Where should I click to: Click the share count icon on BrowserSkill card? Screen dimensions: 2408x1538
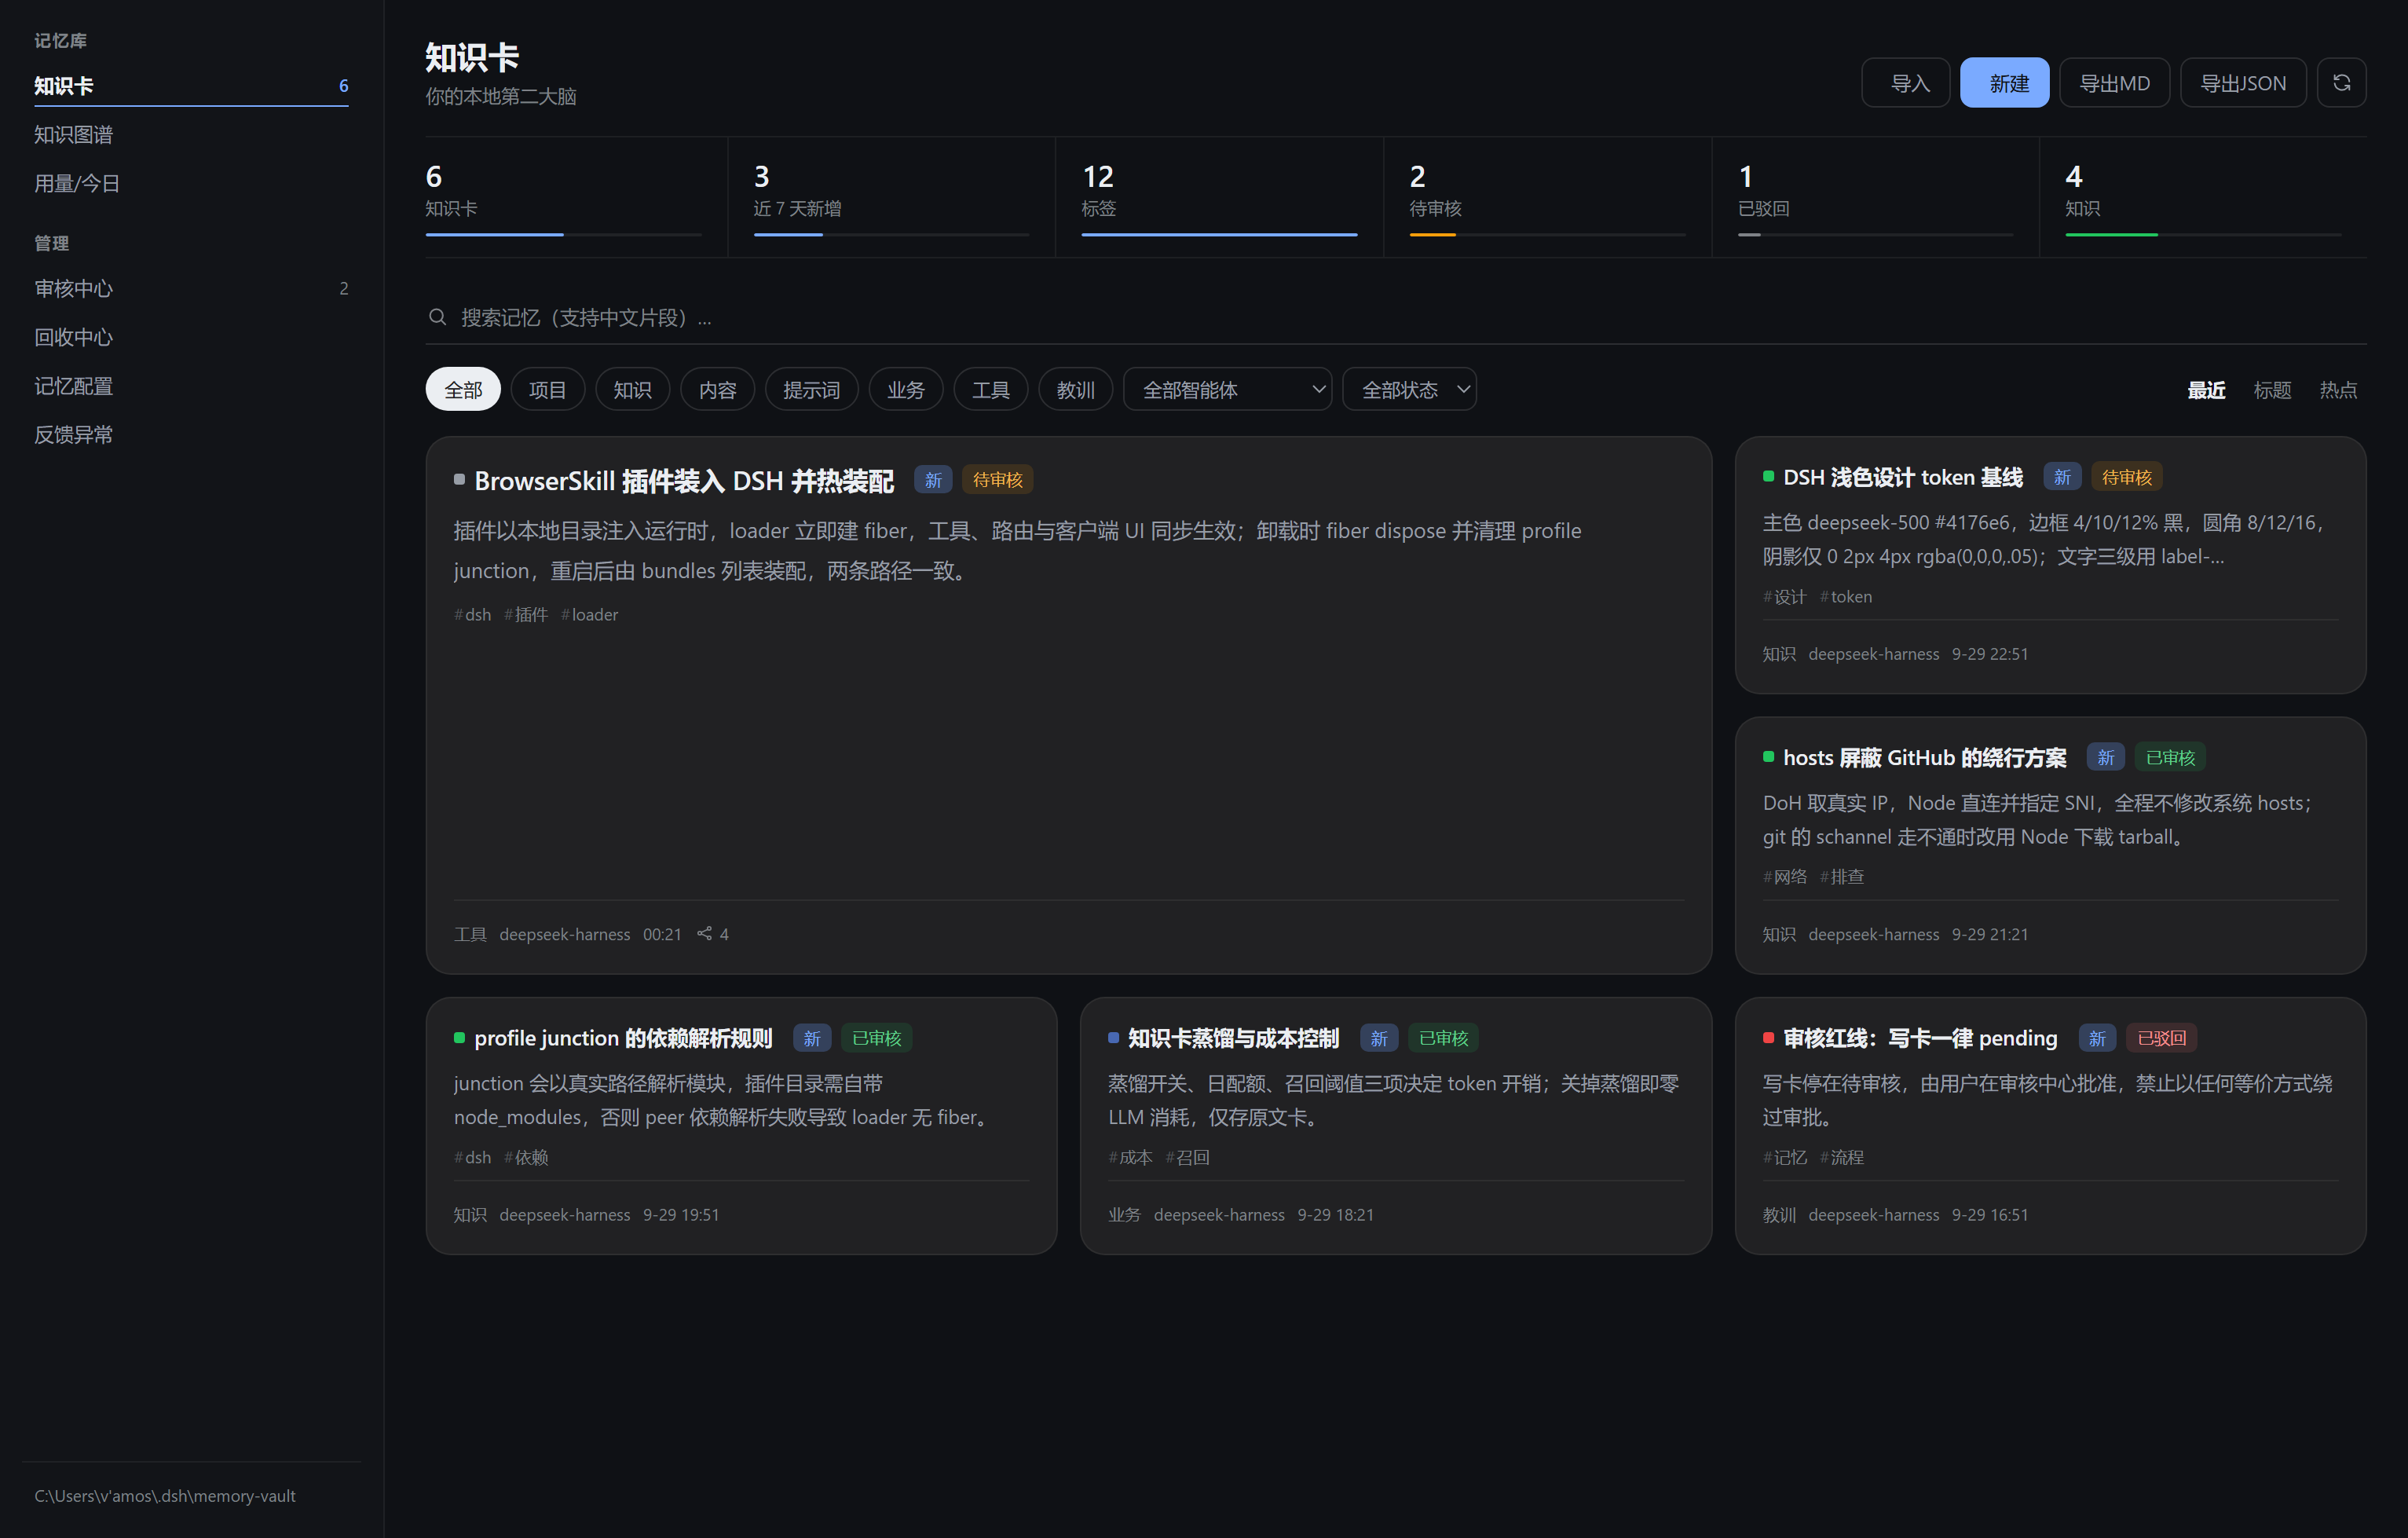click(x=704, y=933)
